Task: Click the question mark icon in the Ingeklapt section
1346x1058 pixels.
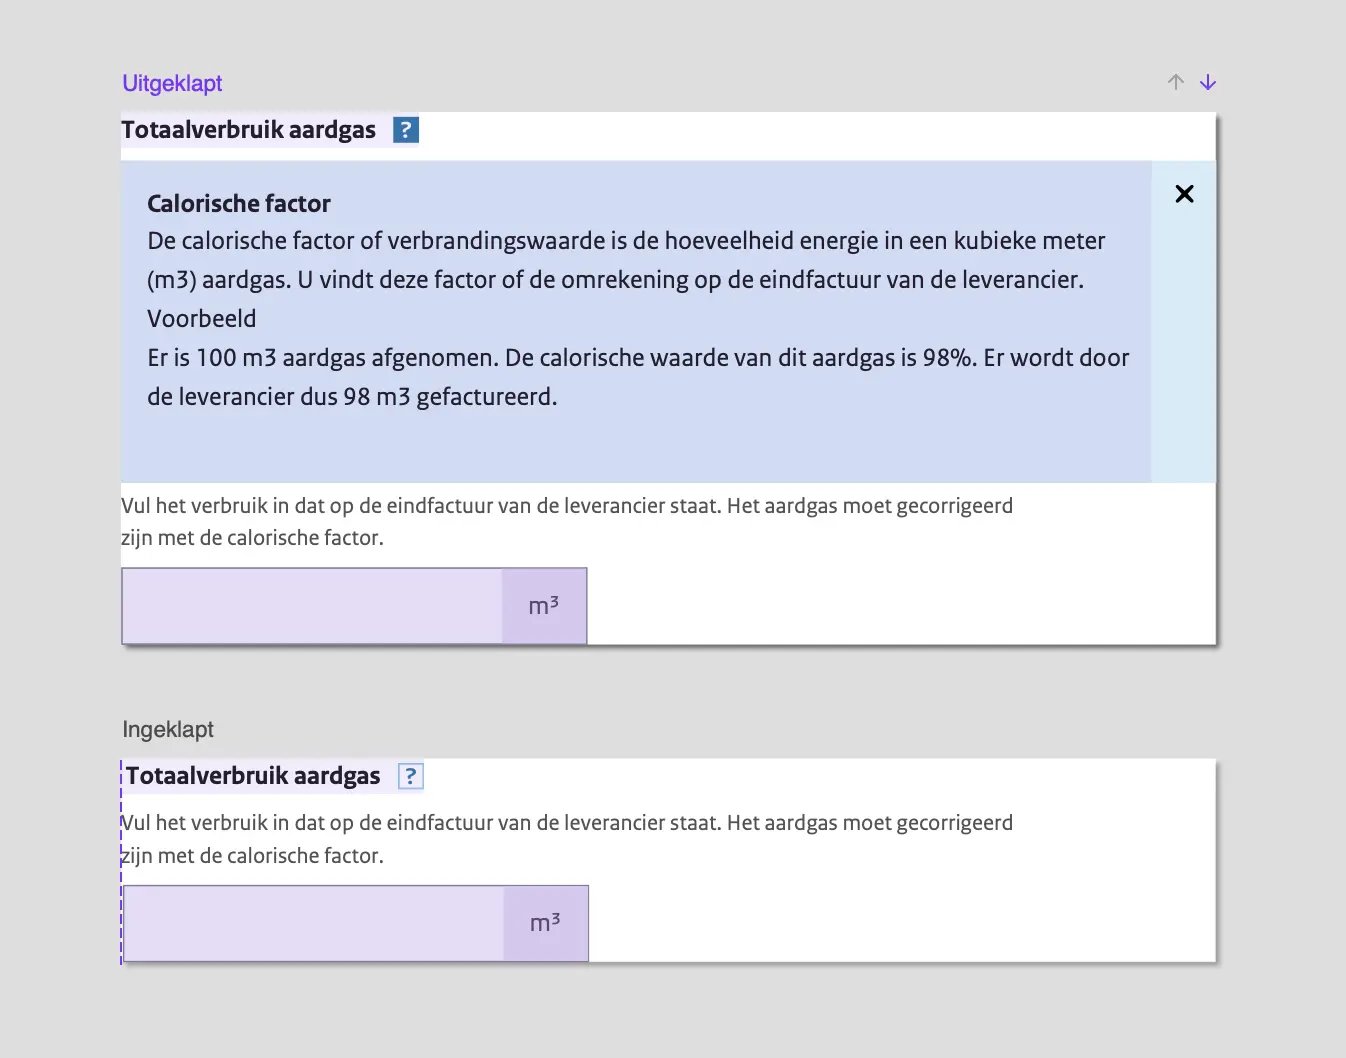Action: pyautogui.click(x=409, y=775)
